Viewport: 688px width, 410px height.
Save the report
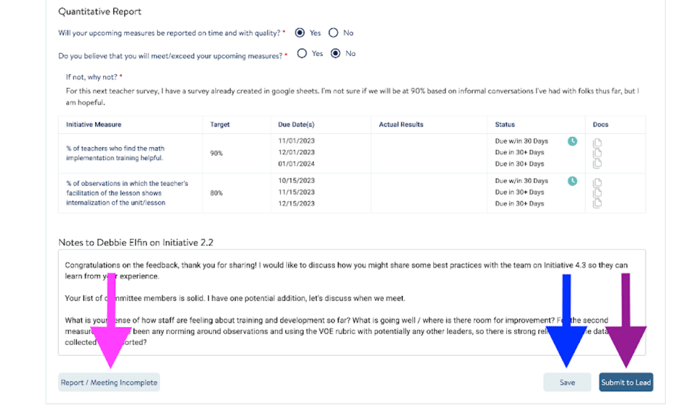[x=567, y=382]
